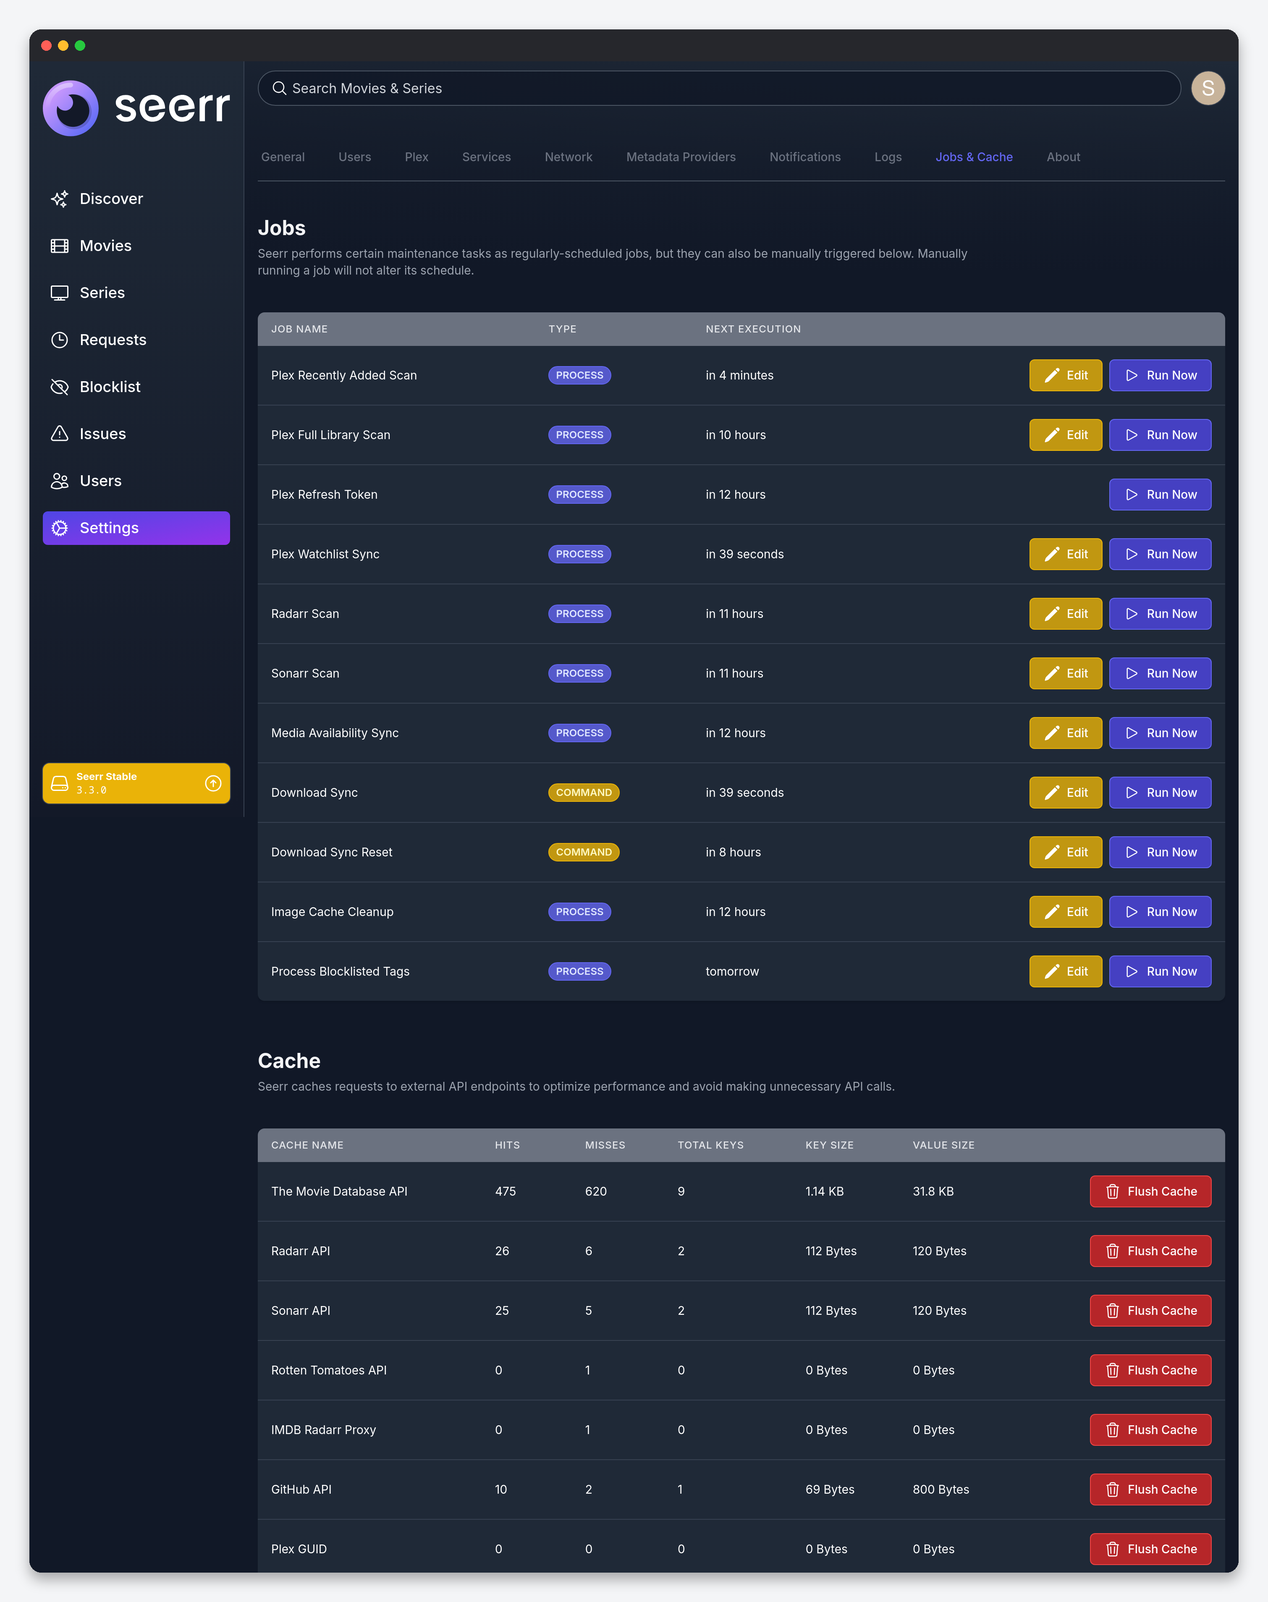1268x1602 pixels.
Task: Open the Logs tab
Action: (888, 157)
